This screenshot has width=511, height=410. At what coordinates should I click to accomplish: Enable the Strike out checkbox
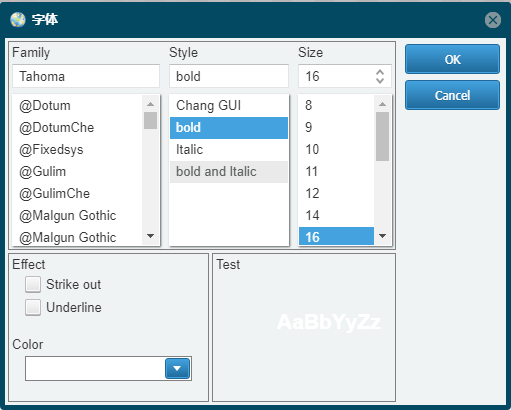(x=33, y=284)
